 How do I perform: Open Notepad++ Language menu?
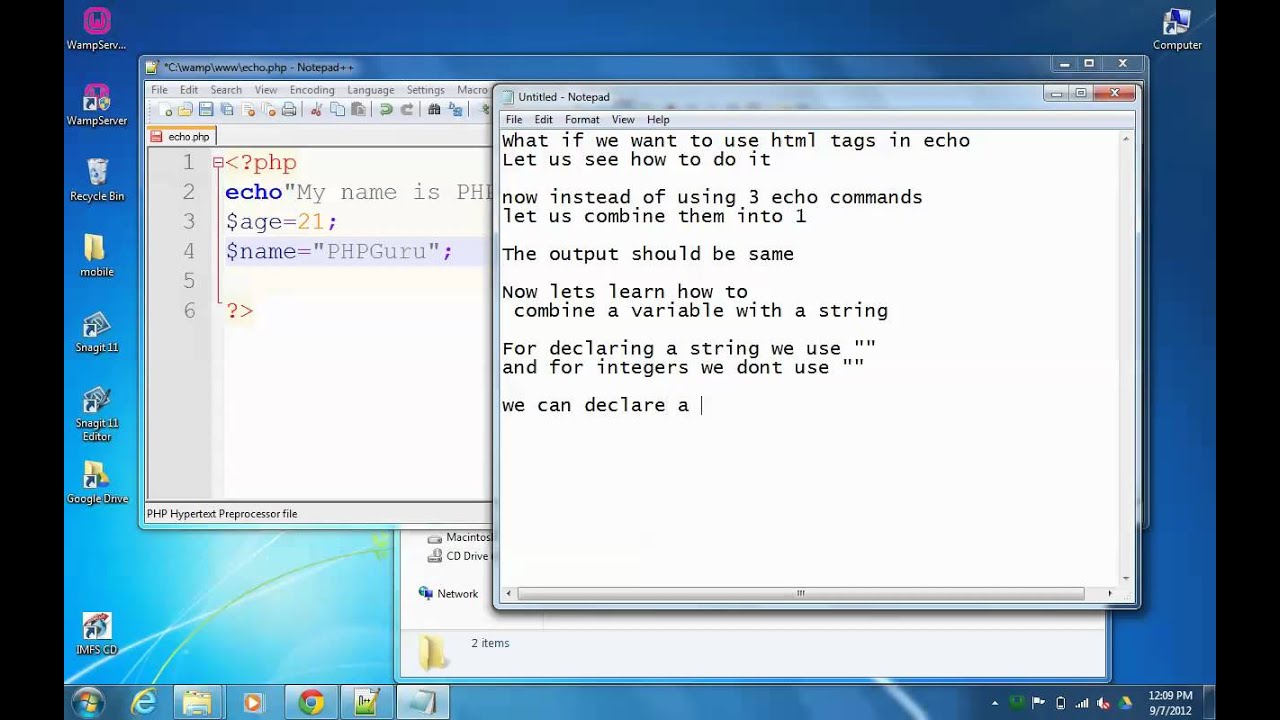point(371,90)
